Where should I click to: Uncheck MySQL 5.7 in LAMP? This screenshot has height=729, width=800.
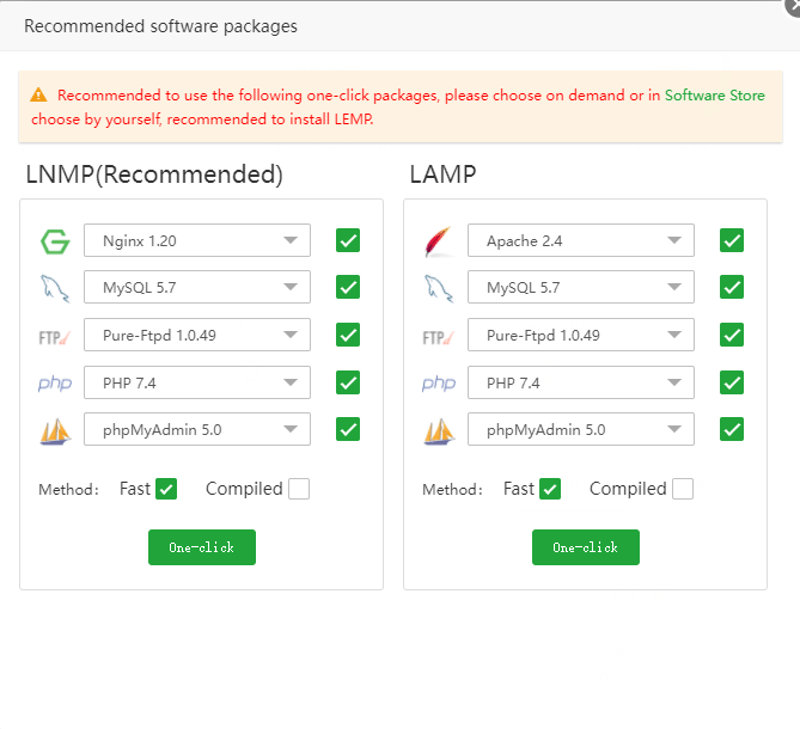click(732, 287)
